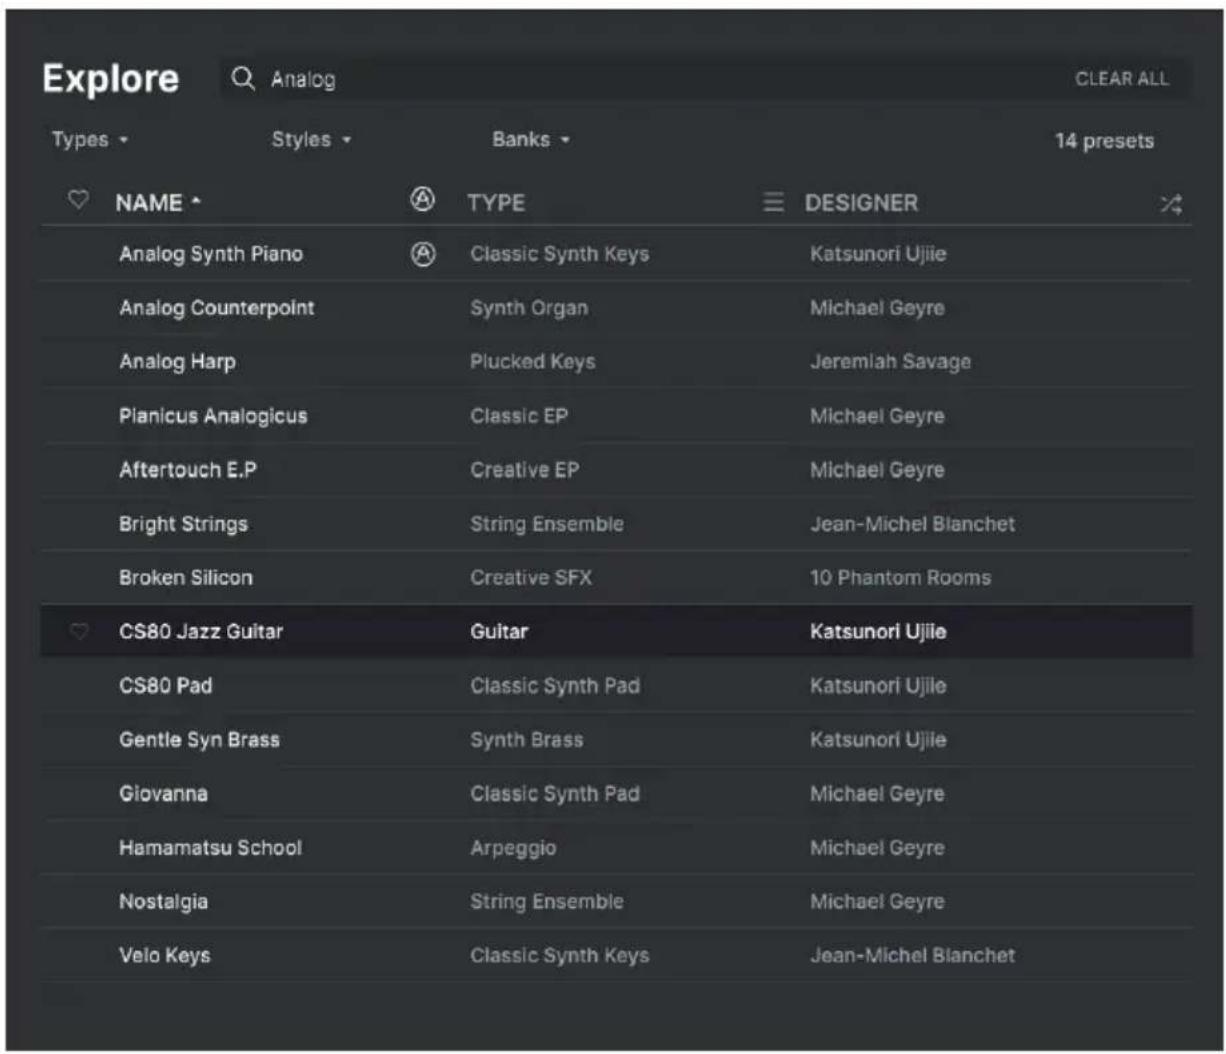Open the Styles filter dropdown
The image size is (1226, 1054).
point(311,140)
